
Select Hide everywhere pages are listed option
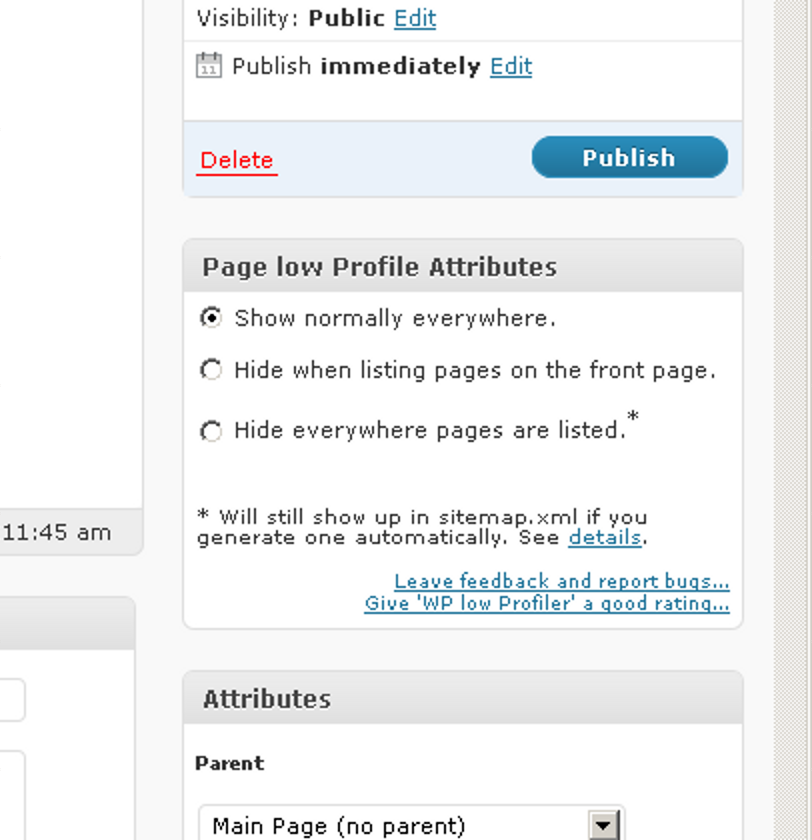(211, 431)
